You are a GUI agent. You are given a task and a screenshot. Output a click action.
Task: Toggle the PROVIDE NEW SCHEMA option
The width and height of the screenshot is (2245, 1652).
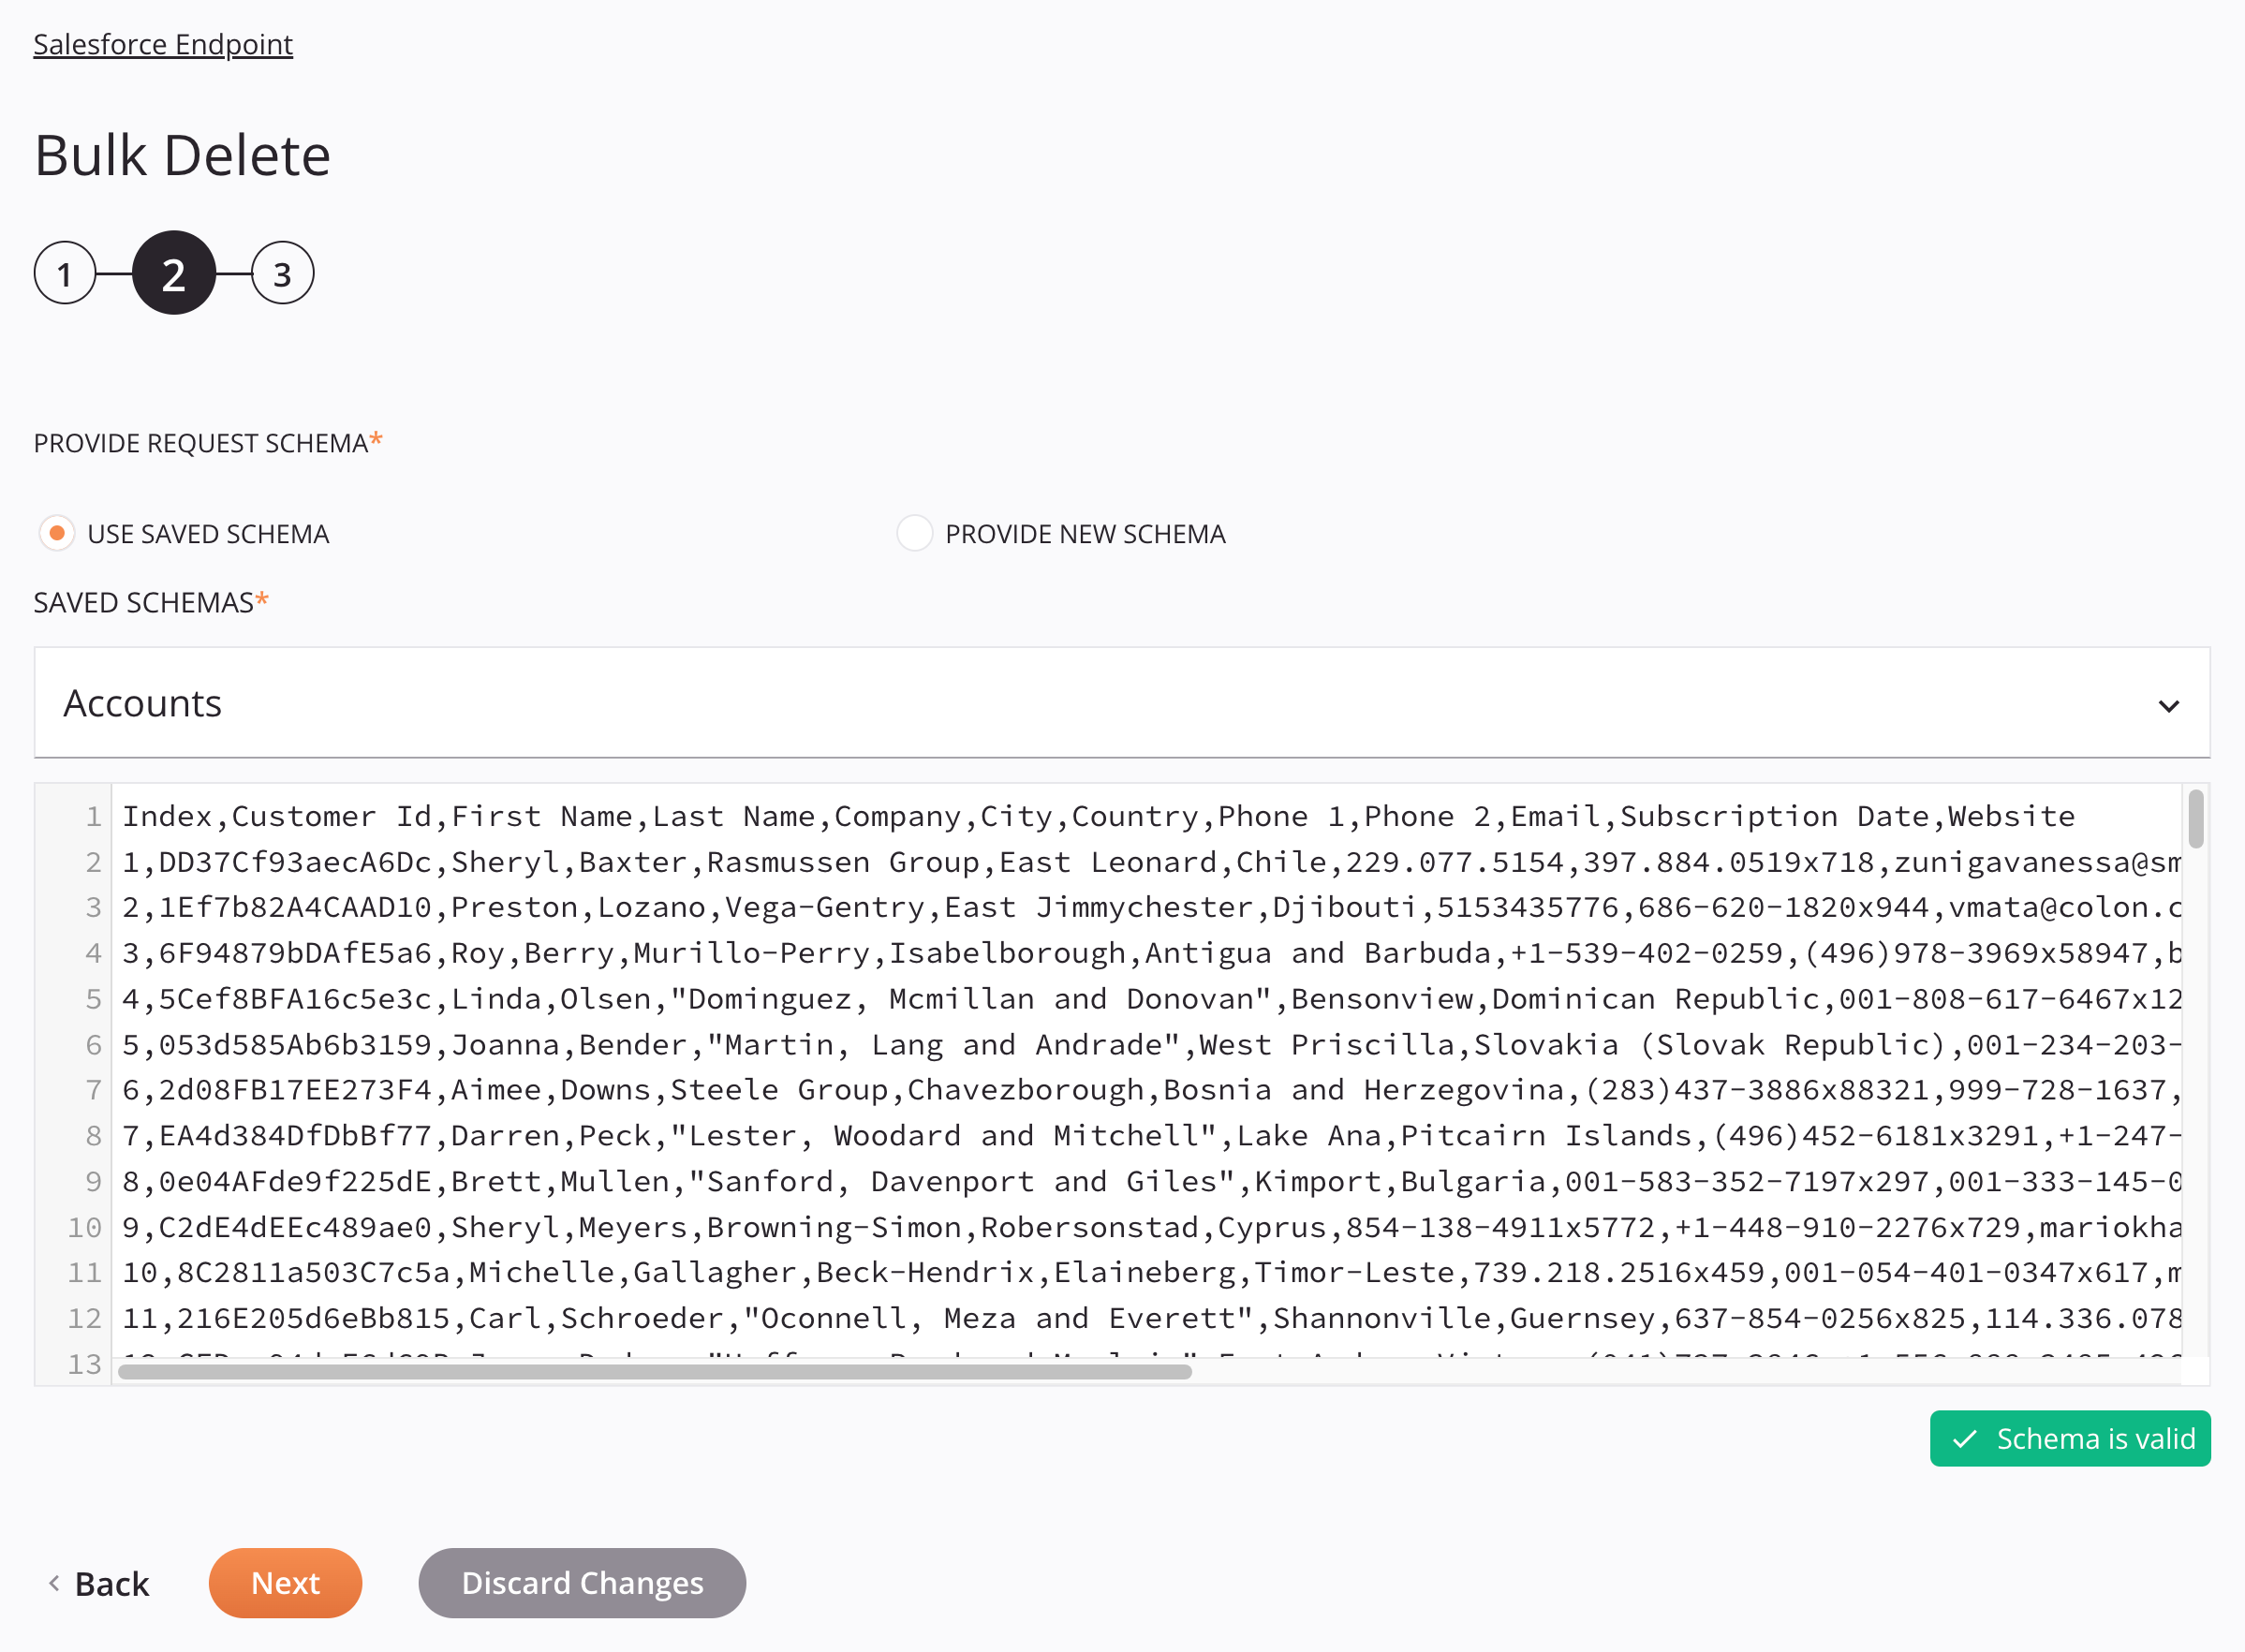[913, 533]
